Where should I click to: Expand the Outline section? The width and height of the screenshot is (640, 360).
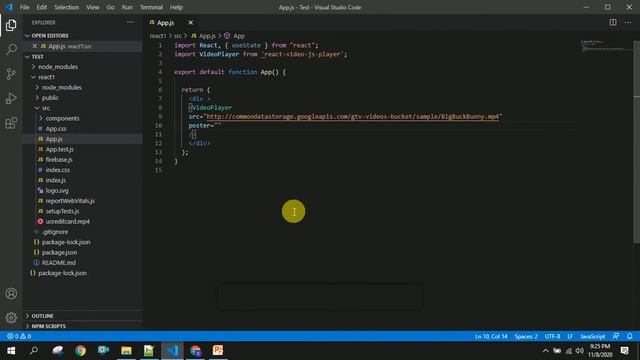[x=42, y=316]
